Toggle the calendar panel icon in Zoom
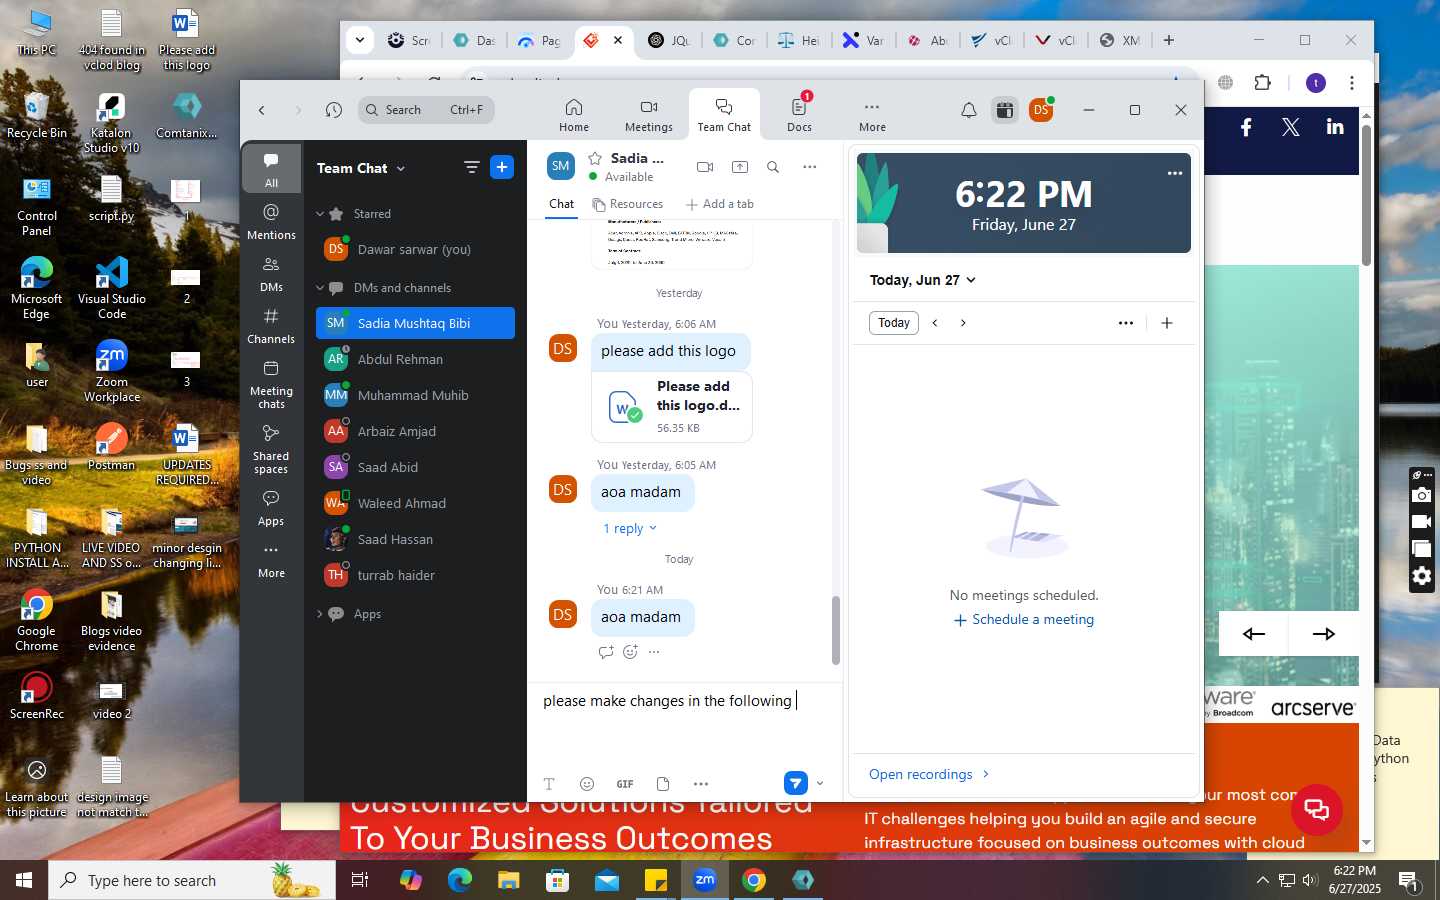Image resolution: width=1440 pixels, height=900 pixels. point(1004,110)
